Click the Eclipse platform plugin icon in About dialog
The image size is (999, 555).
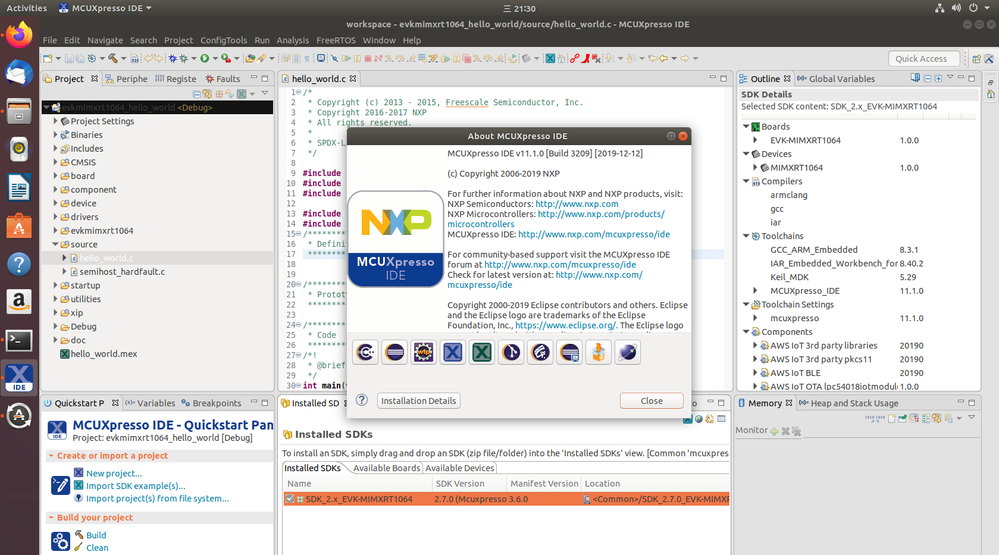pos(394,352)
